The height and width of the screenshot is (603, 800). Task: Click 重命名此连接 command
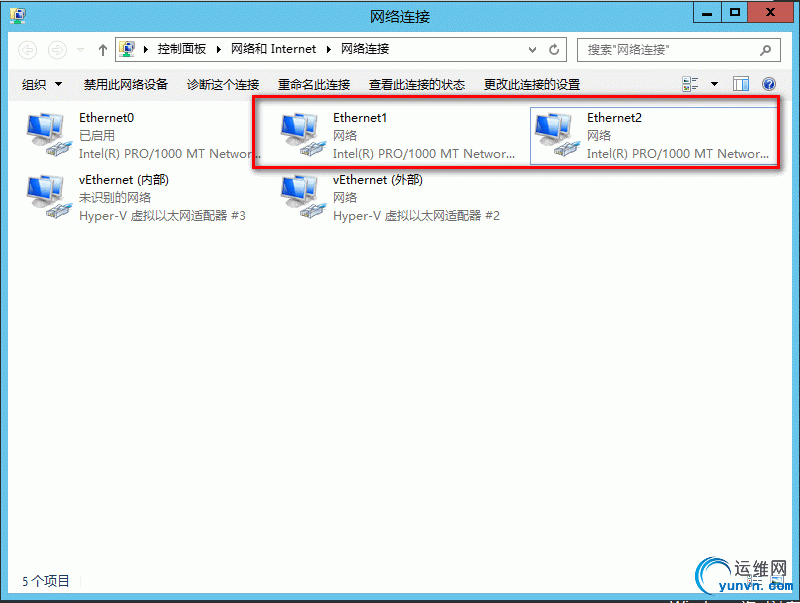click(x=314, y=84)
